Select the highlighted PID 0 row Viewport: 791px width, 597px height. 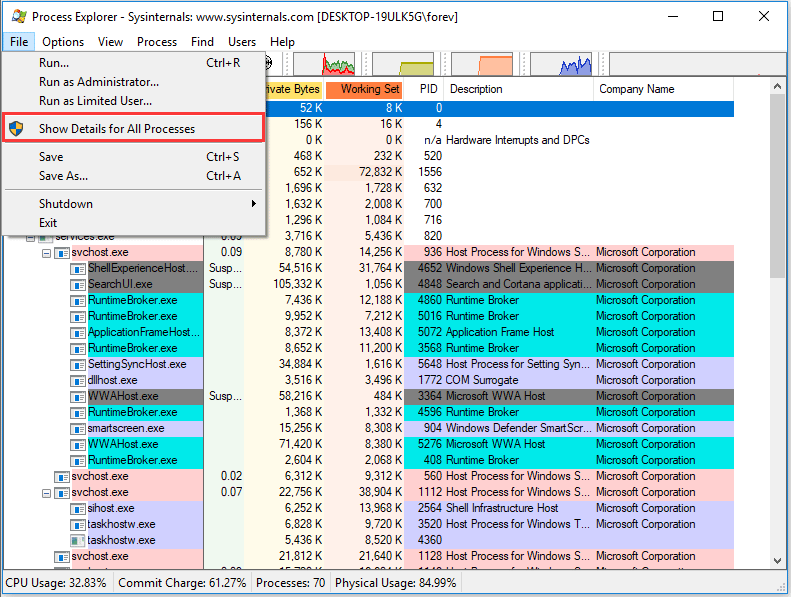pos(499,108)
